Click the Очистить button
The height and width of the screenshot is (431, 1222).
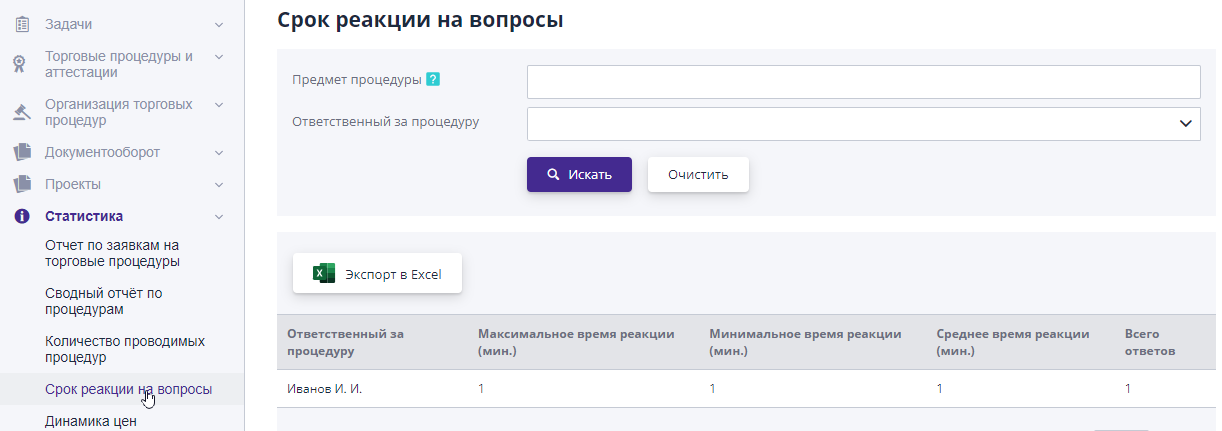click(x=698, y=175)
